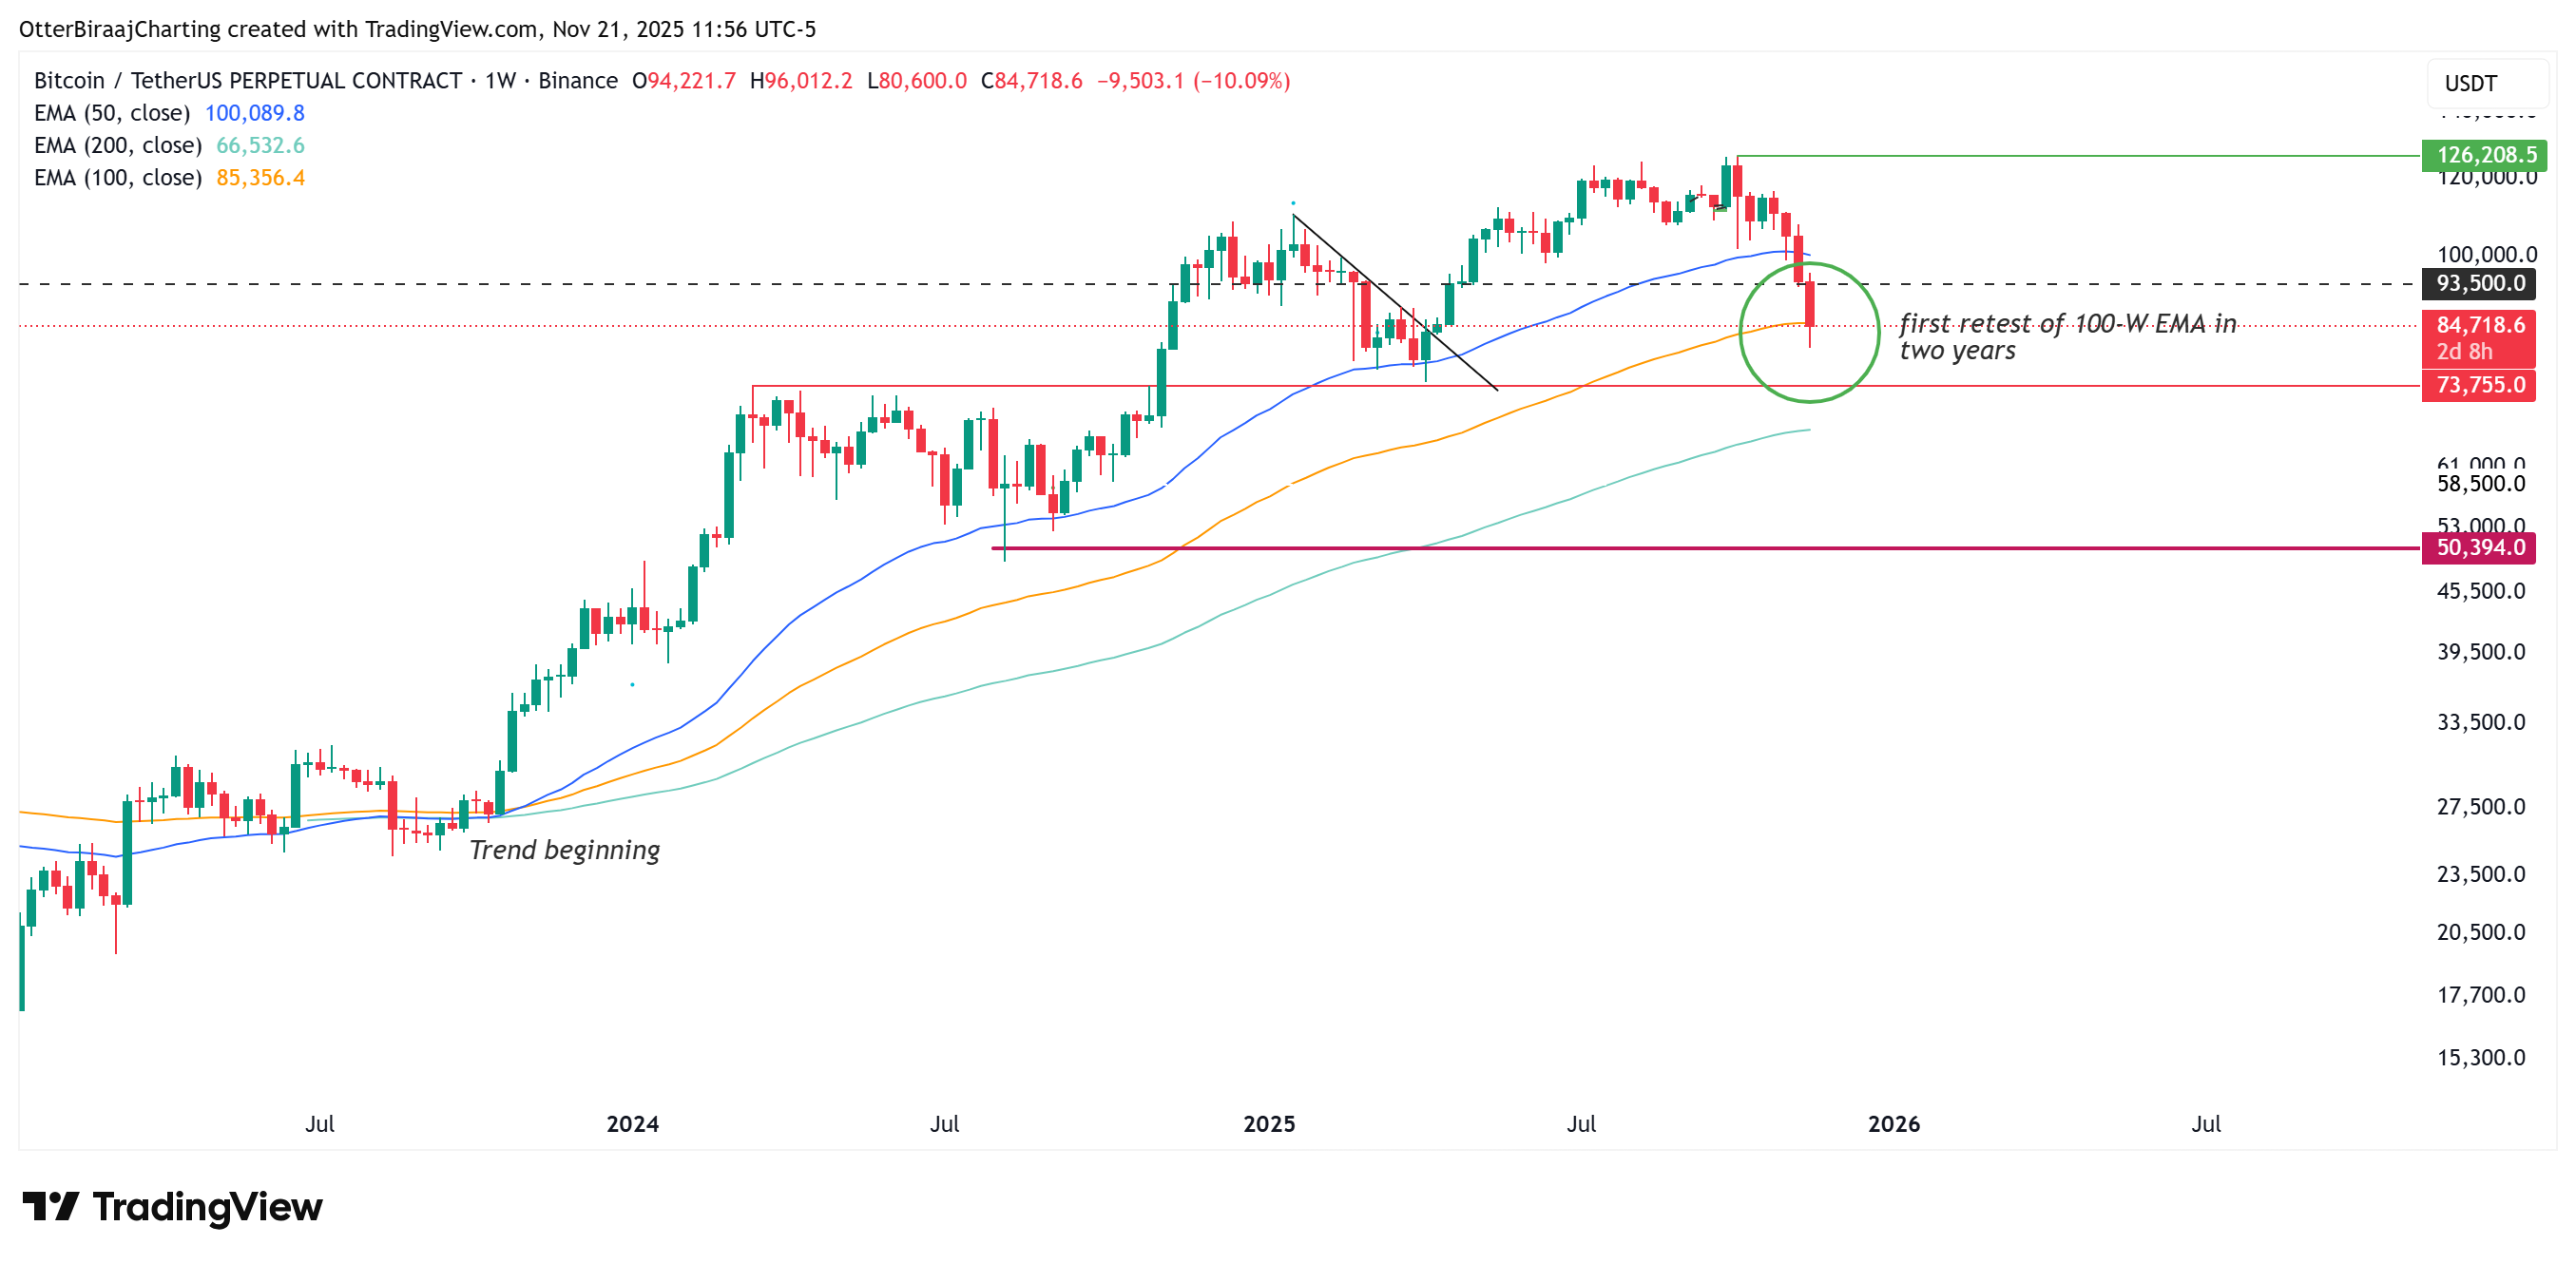Click the 100,000.0 price axis label
This screenshot has width=2576, height=1264.
(2485, 254)
